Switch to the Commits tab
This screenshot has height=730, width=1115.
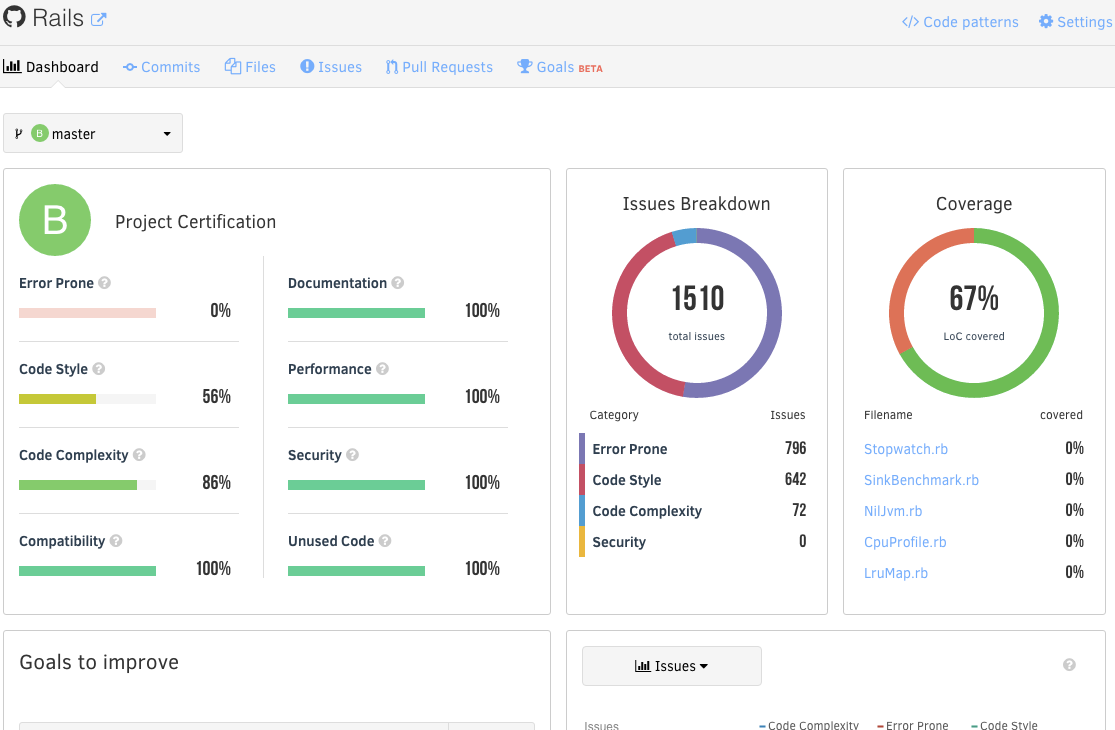tap(161, 67)
